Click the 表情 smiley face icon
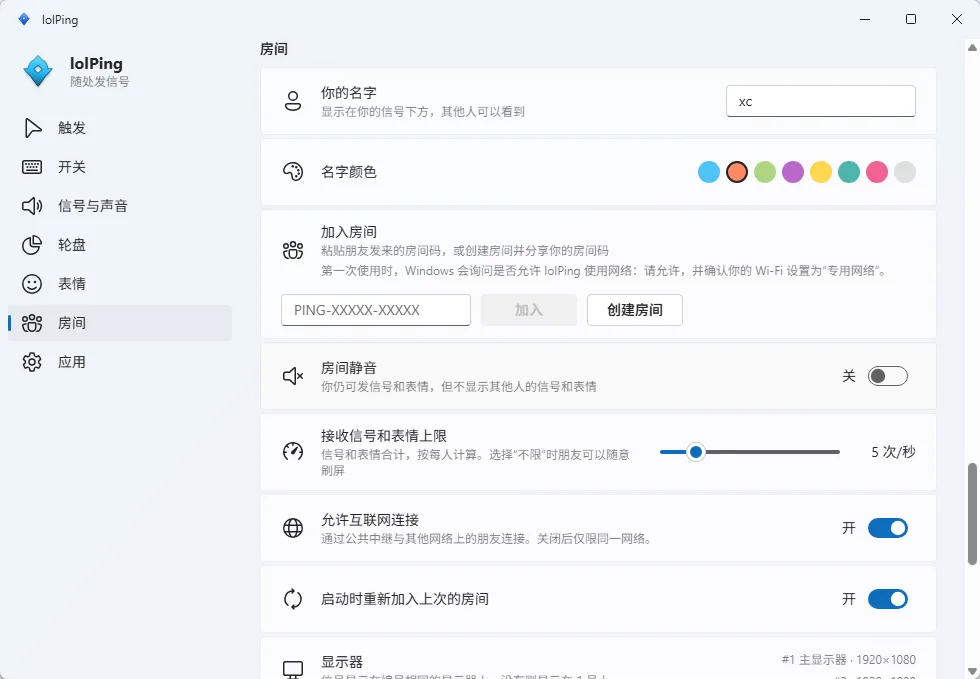This screenshot has height=679, width=980. click(x=32, y=284)
